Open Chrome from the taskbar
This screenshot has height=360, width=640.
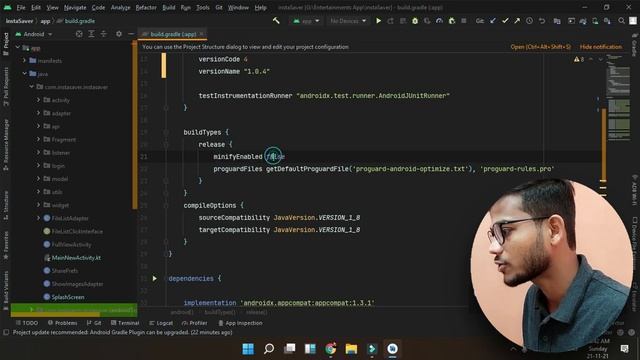tap(331, 349)
